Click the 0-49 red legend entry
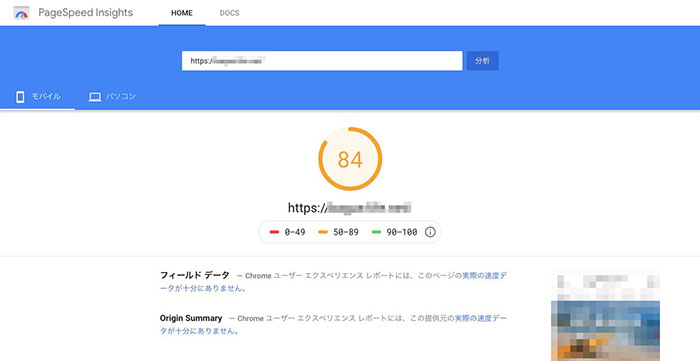Viewport: 700px width, 361px height. [x=288, y=232]
